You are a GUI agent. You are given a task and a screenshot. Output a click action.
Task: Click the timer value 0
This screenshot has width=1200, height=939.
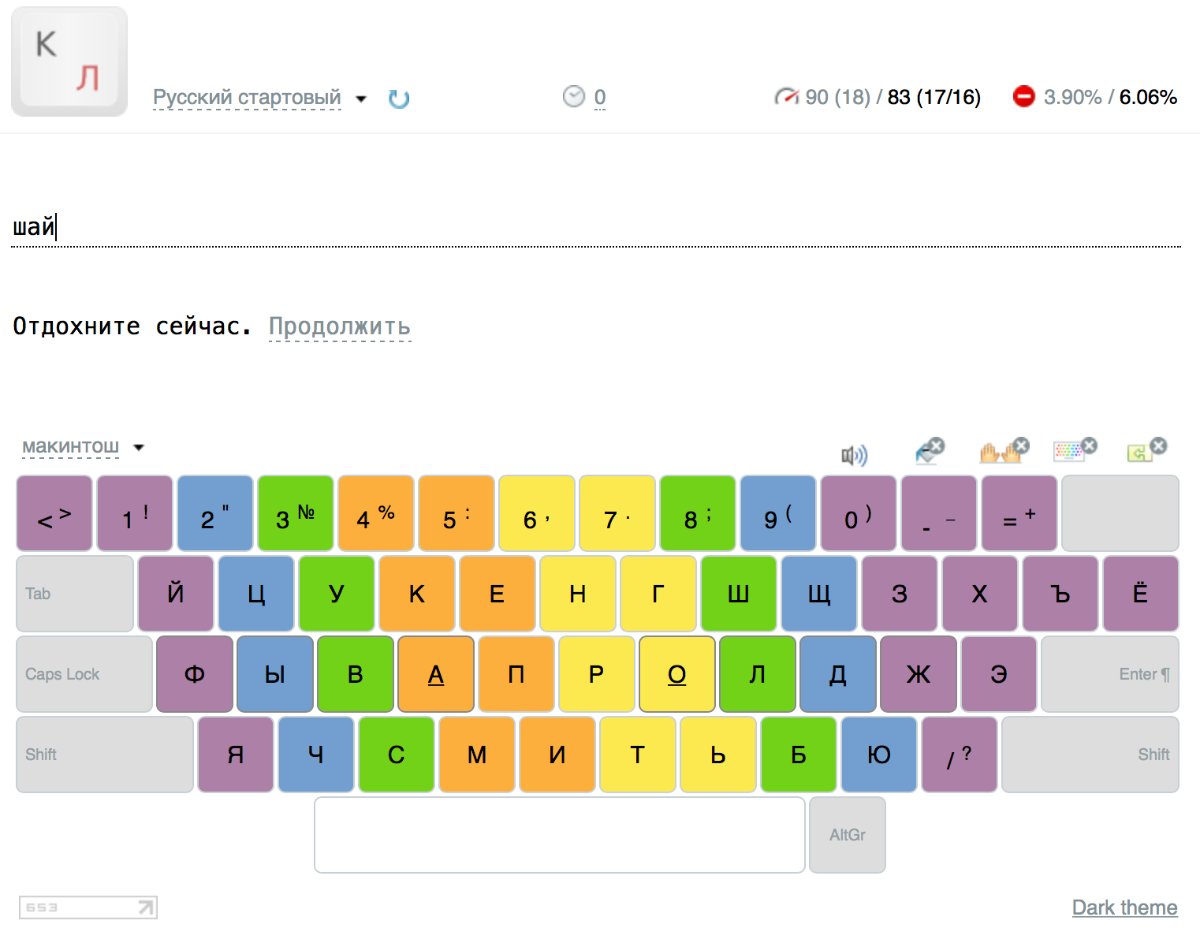click(x=600, y=97)
